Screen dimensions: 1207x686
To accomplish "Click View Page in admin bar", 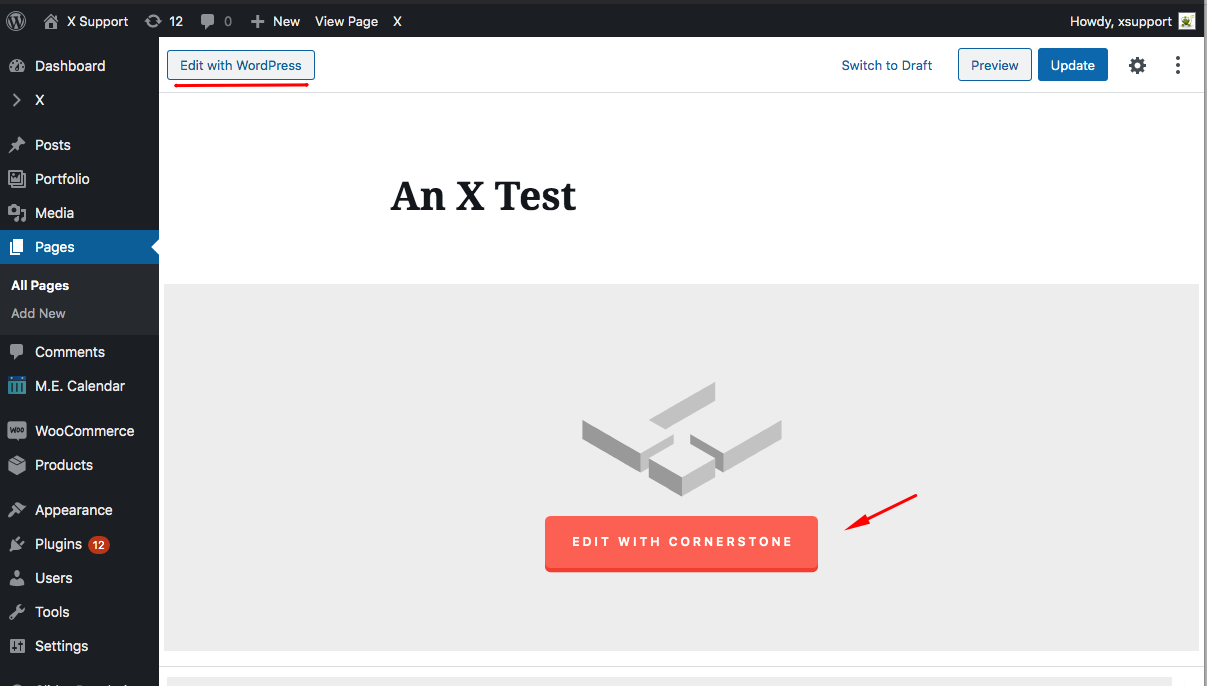I will coord(346,21).
